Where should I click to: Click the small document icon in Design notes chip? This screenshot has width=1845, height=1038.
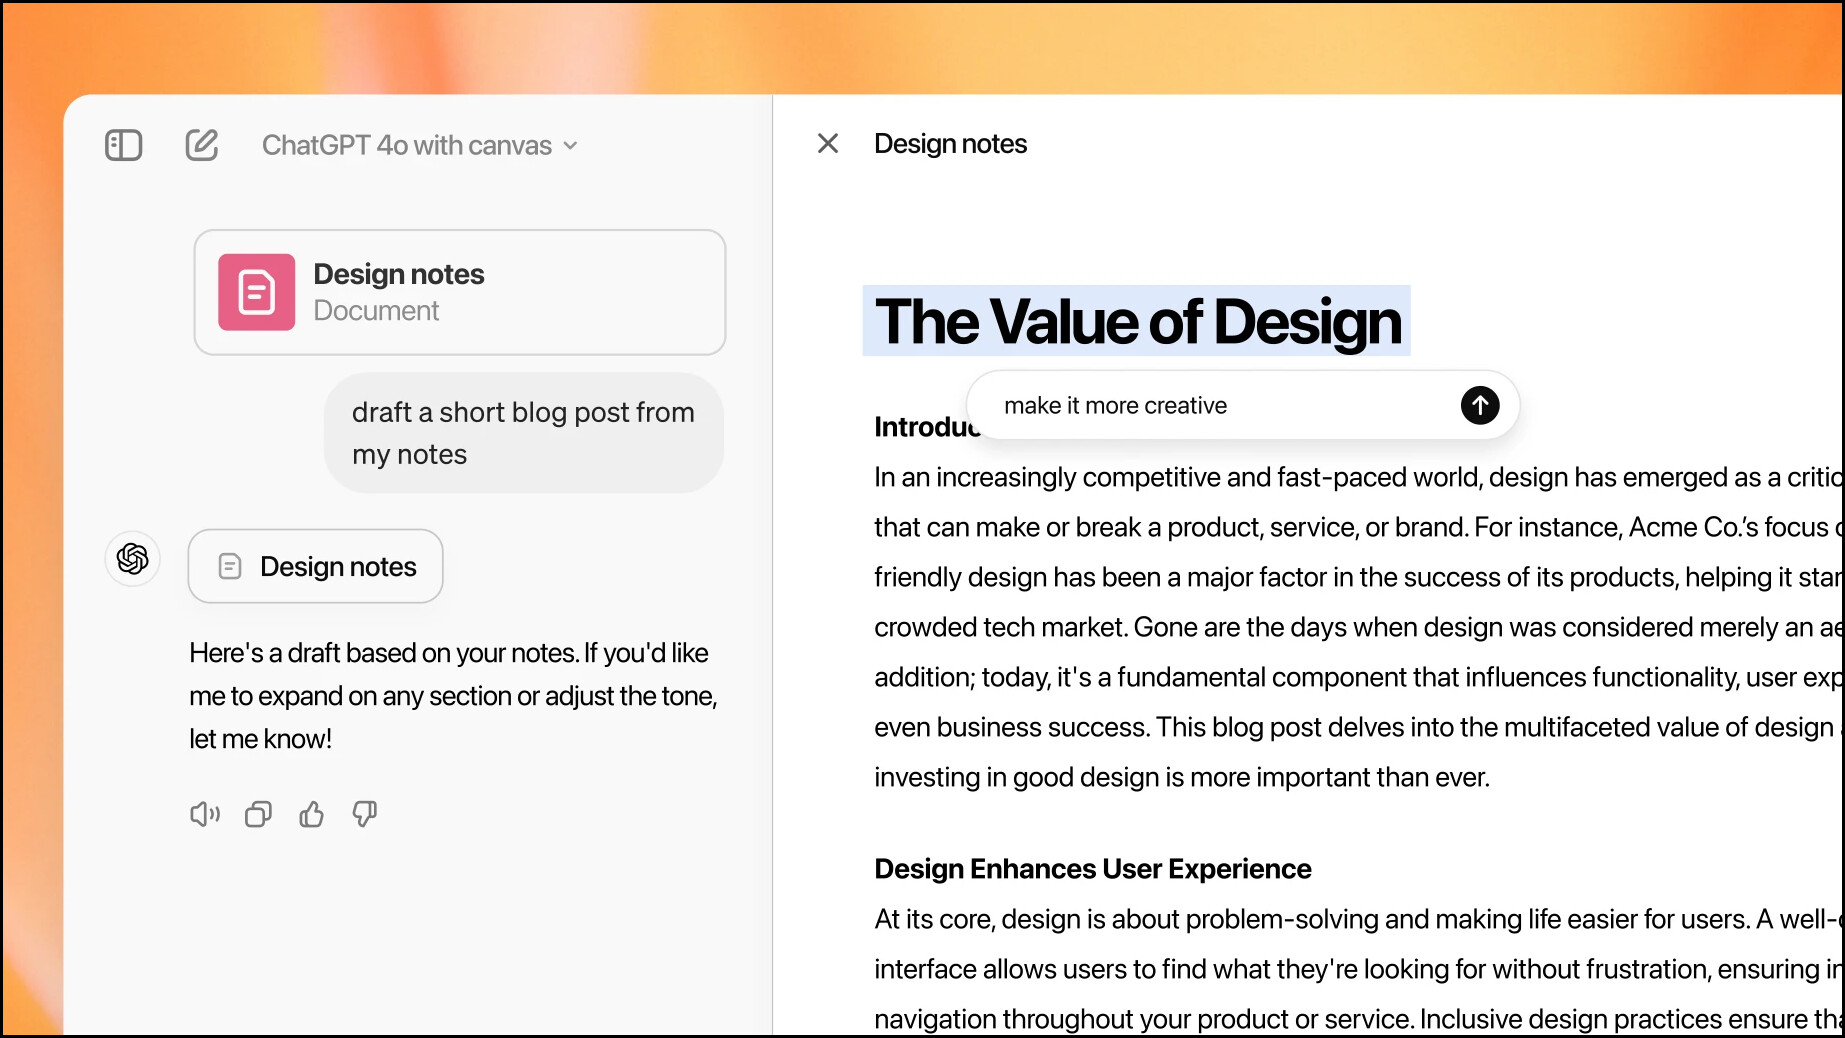pos(230,567)
